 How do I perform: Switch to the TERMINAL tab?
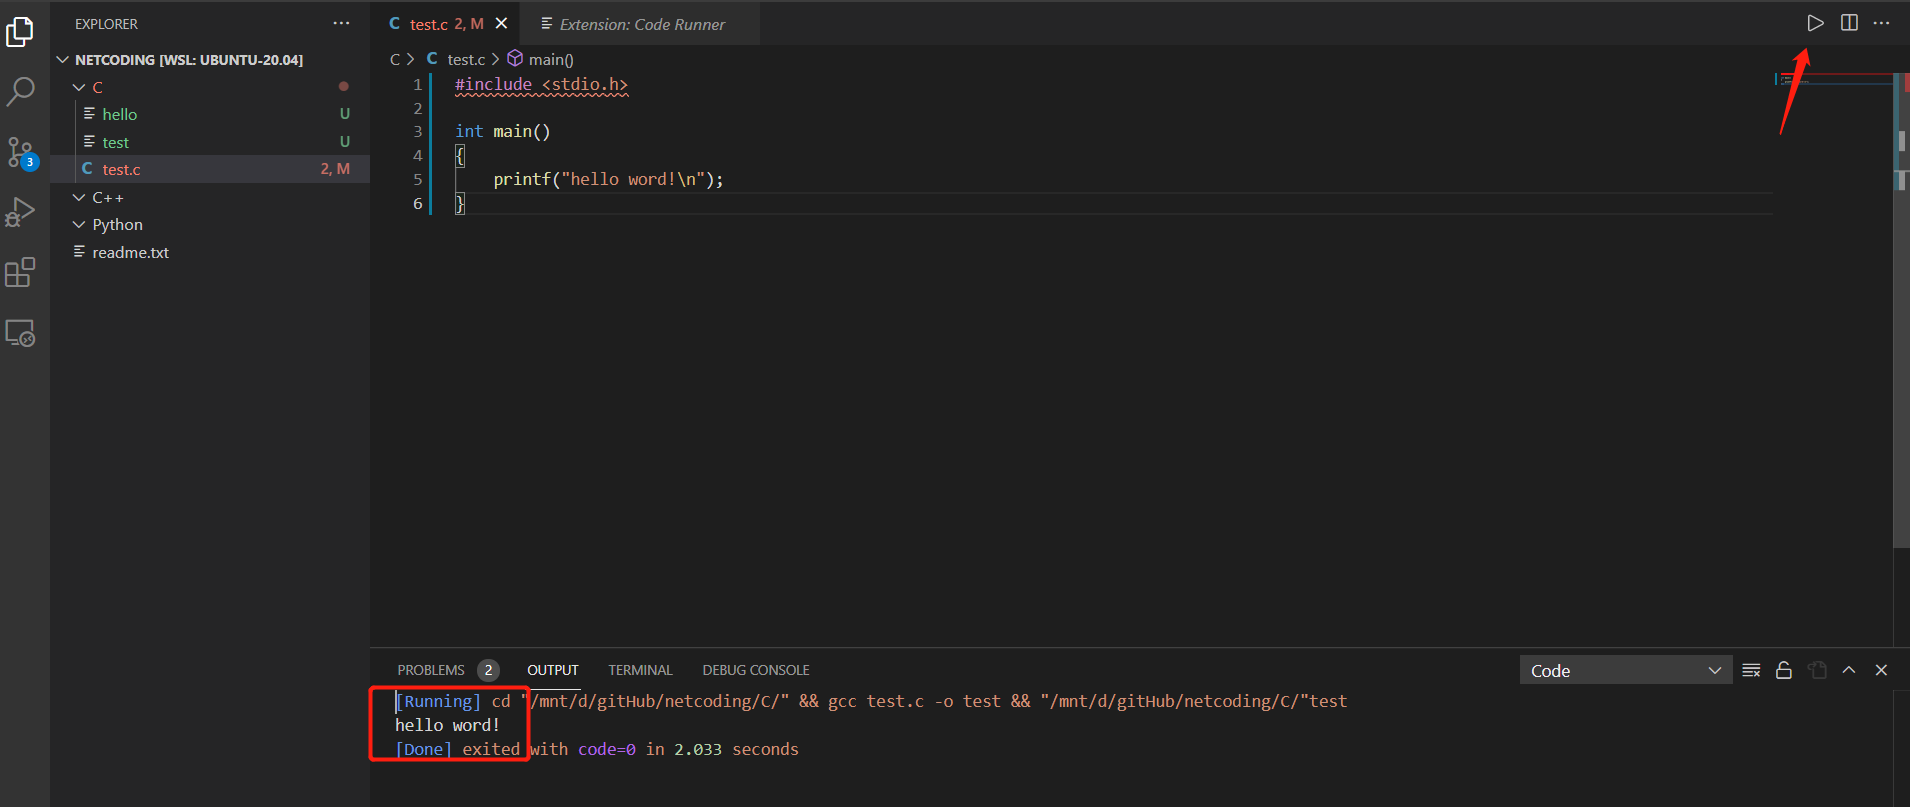coord(640,670)
